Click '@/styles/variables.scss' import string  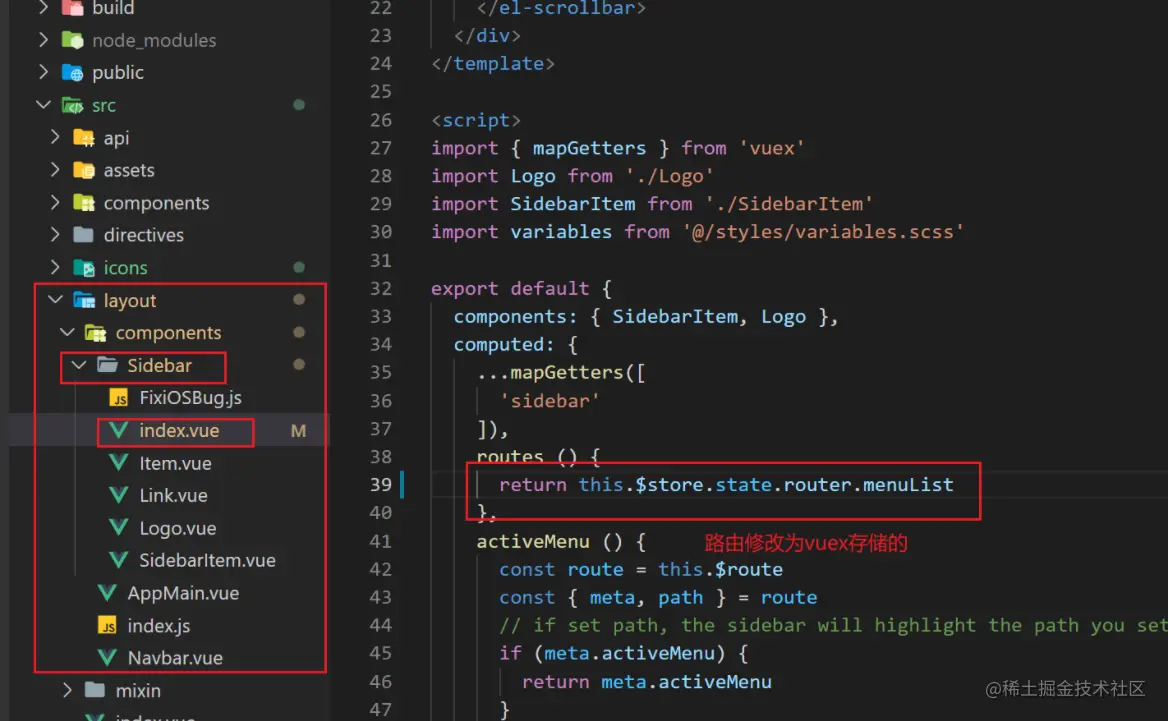(822, 232)
